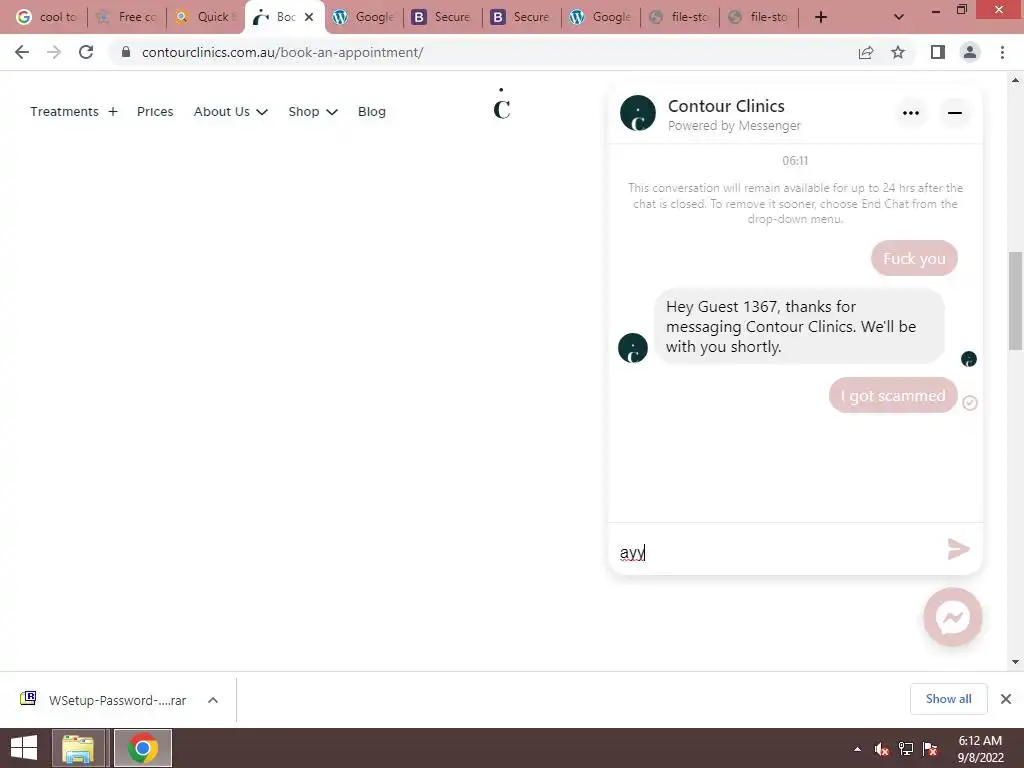This screenshot has height=768, width=1024.
Task: Send the typed chat message
Action: (958, 549)
